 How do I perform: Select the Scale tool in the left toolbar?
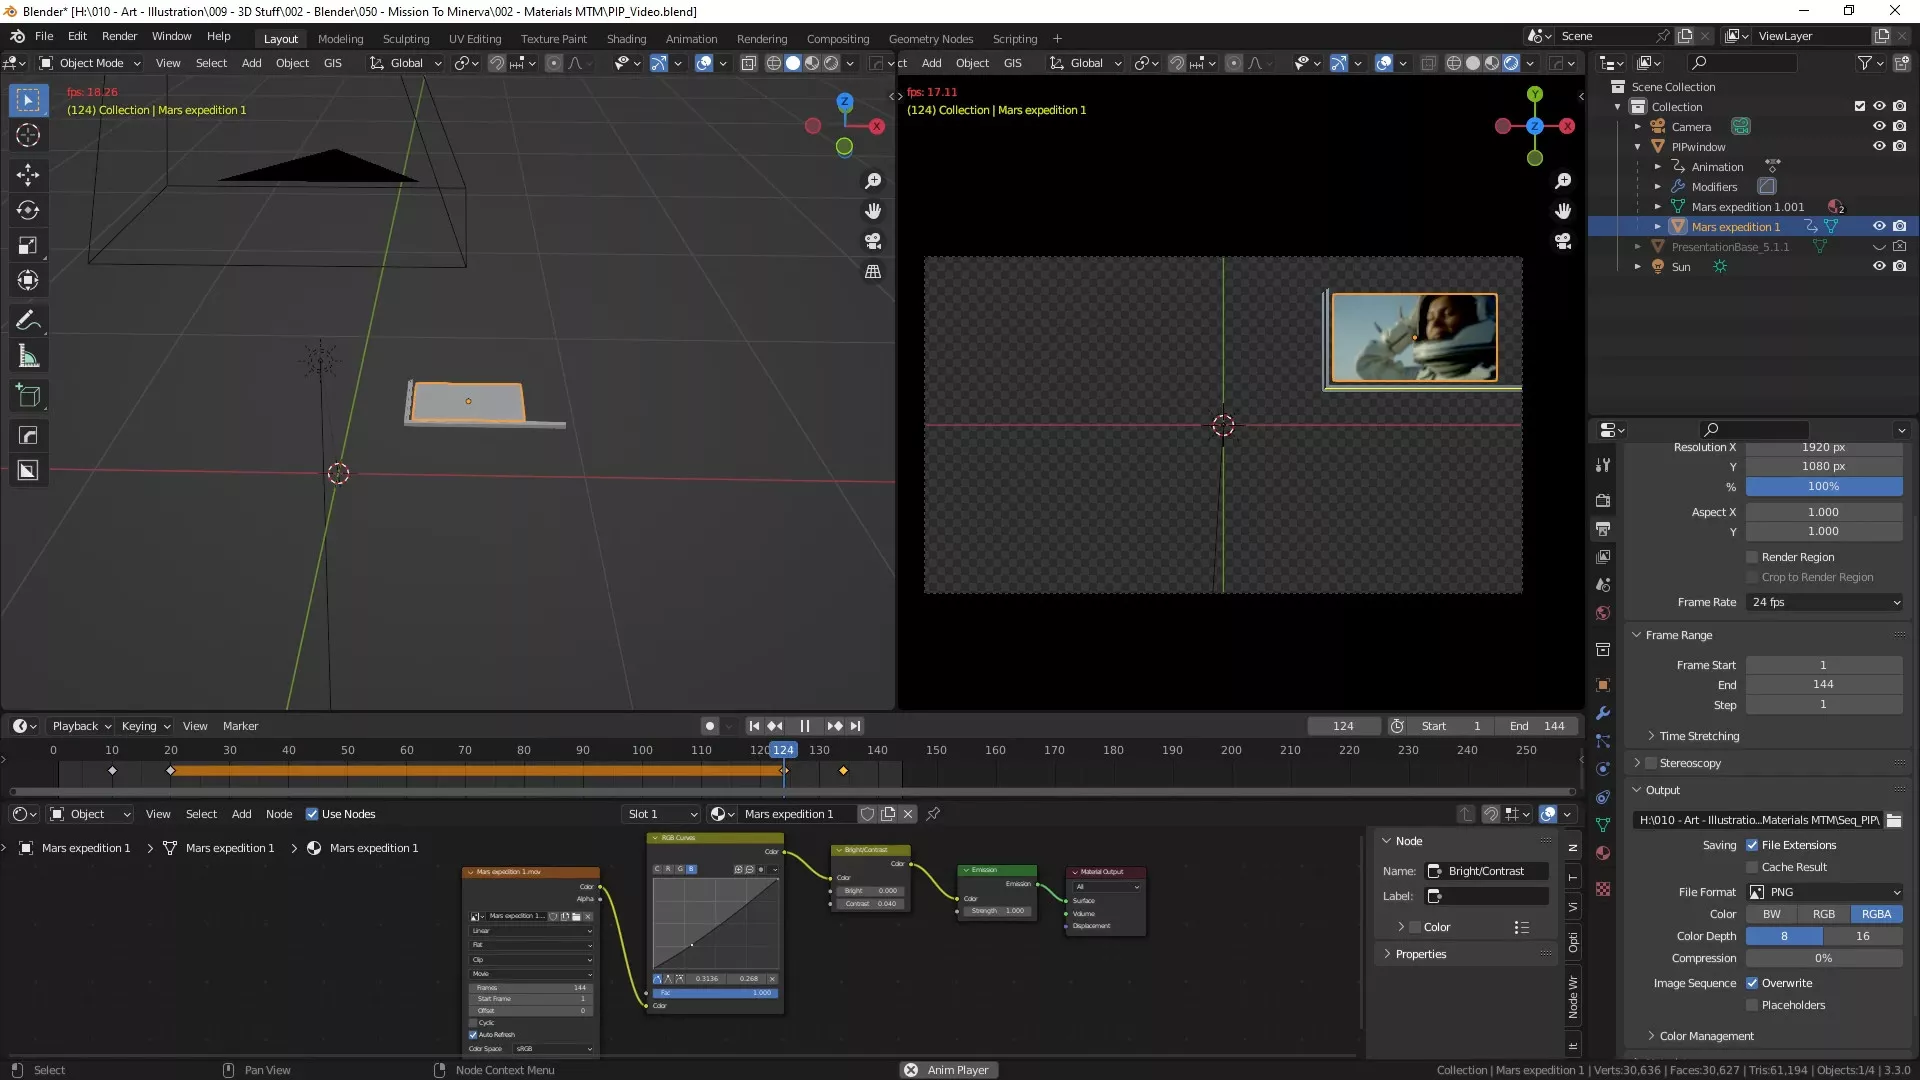pos(28,246)
